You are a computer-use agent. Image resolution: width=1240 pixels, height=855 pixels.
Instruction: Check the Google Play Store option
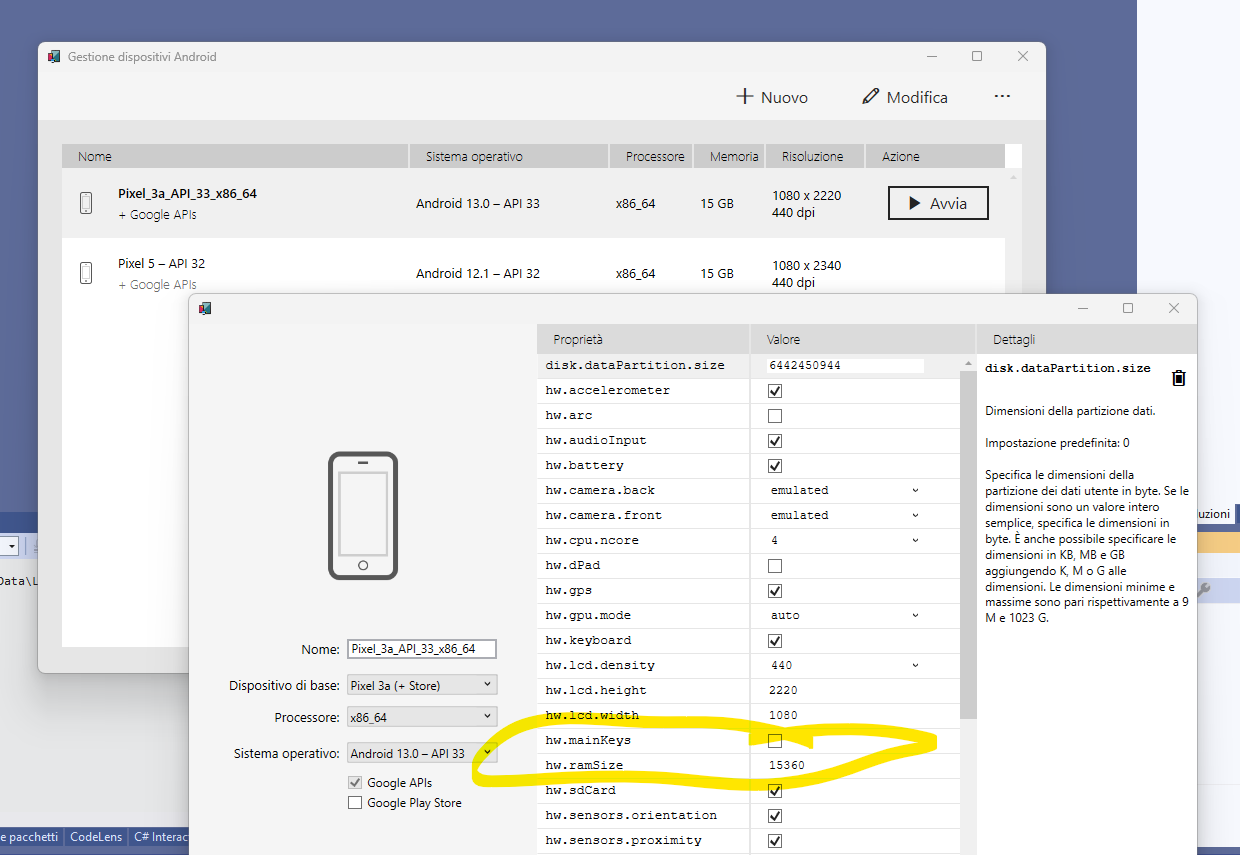click(355, 802)
